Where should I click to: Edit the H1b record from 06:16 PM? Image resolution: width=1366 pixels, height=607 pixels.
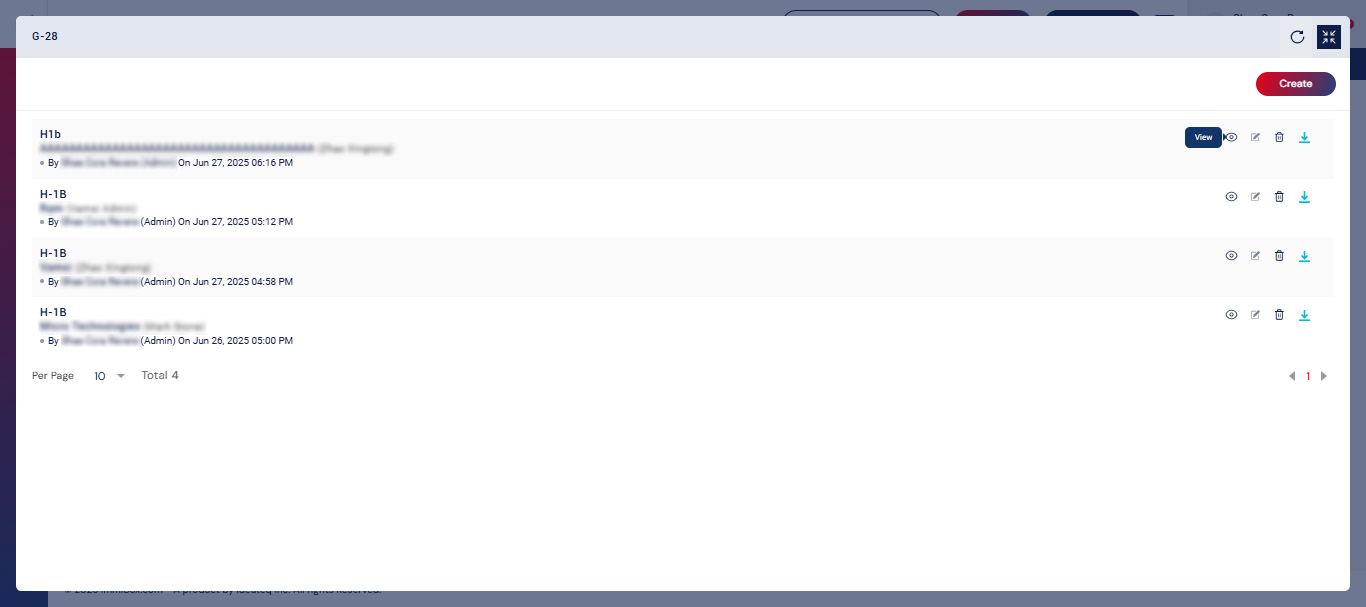[x=1255, y=138]
